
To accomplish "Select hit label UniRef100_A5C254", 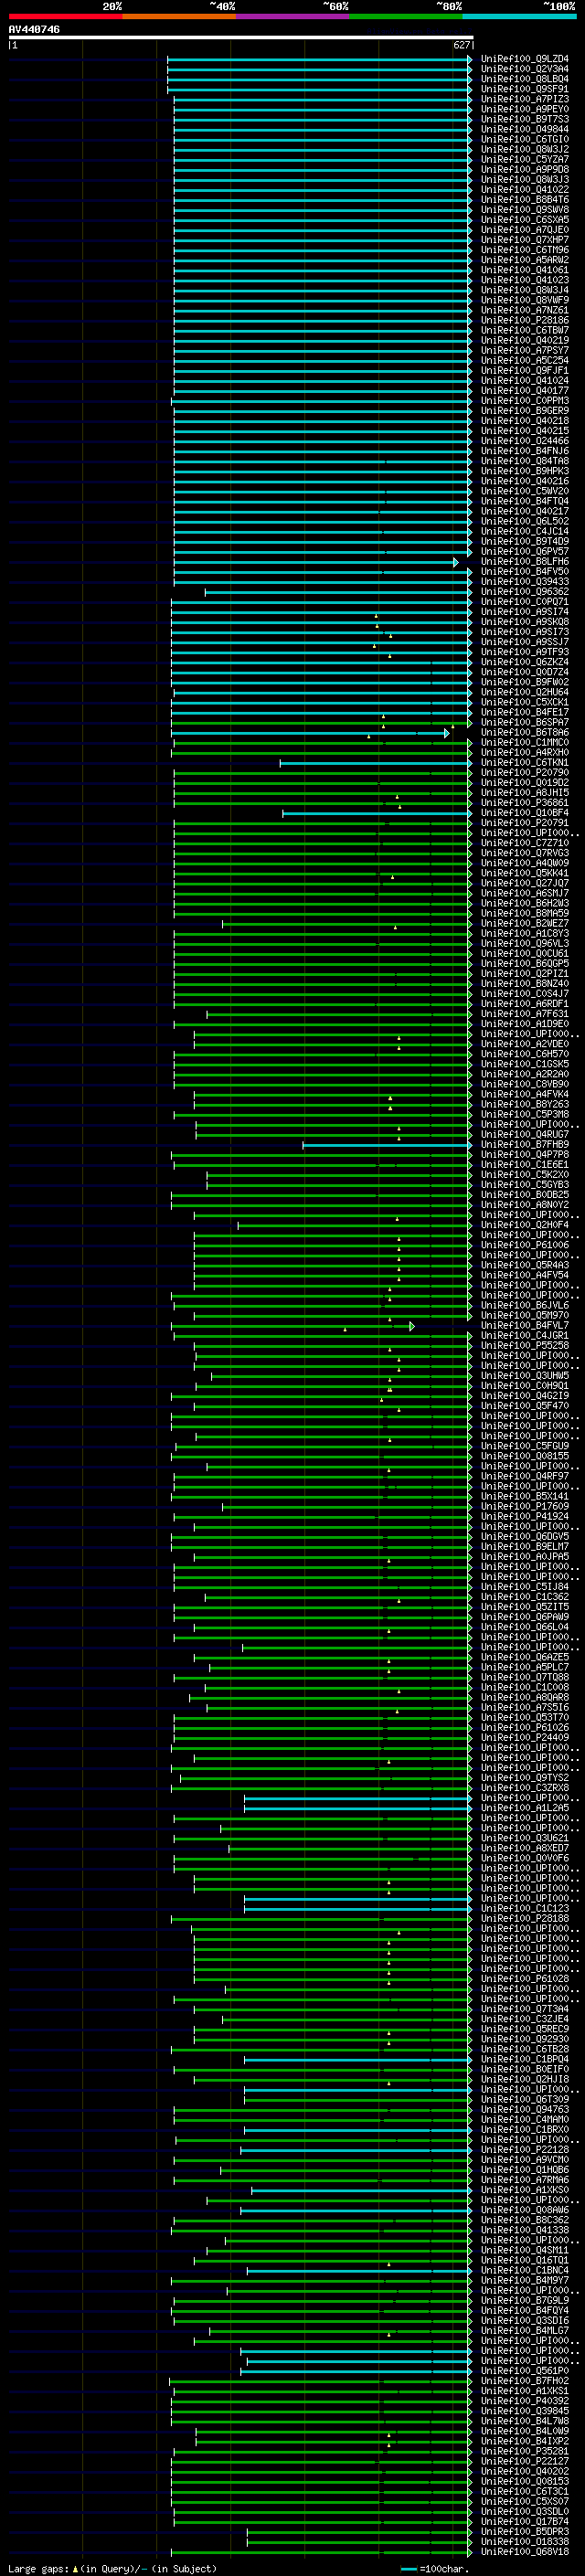I will [x=525, y=360].
